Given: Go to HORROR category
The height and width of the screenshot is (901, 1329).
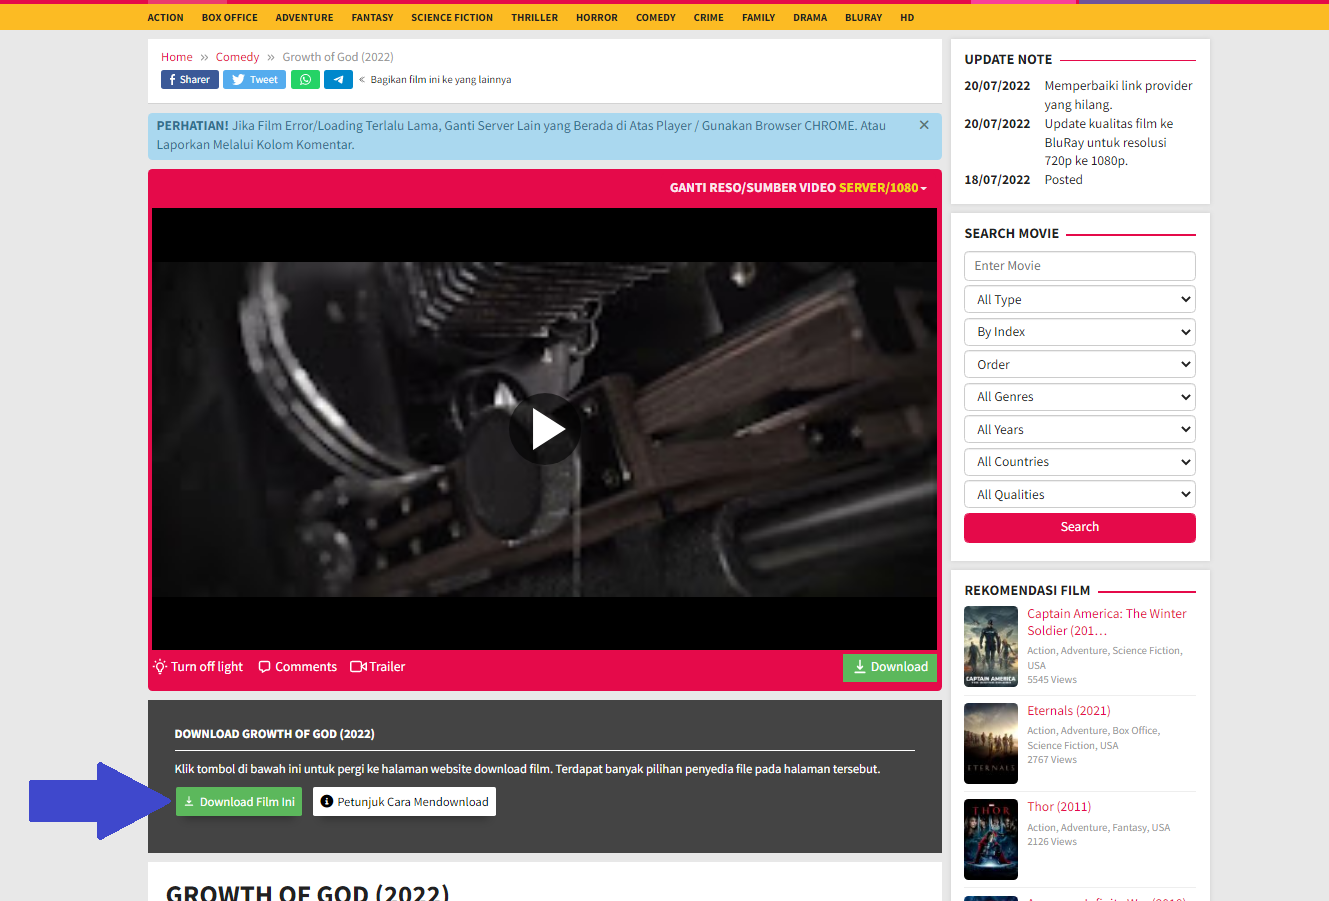Looking at the screenshot, I should point(597,18).
